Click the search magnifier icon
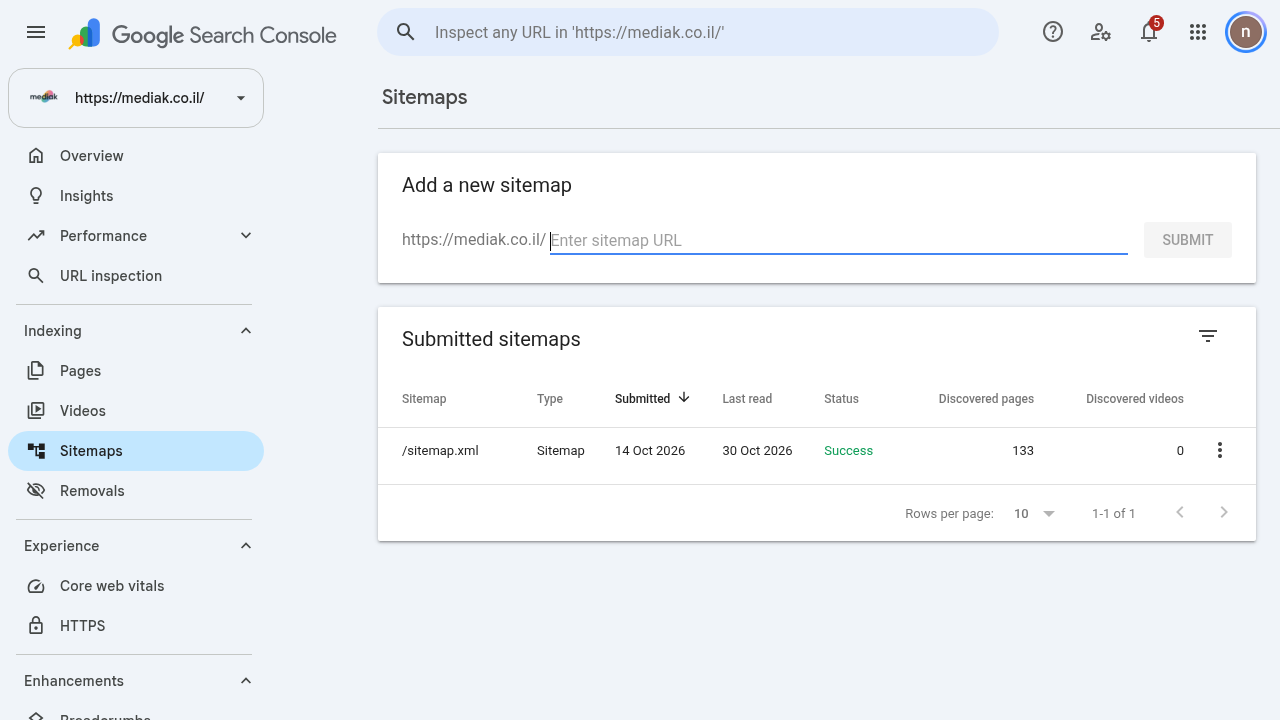 coord(405,32)
